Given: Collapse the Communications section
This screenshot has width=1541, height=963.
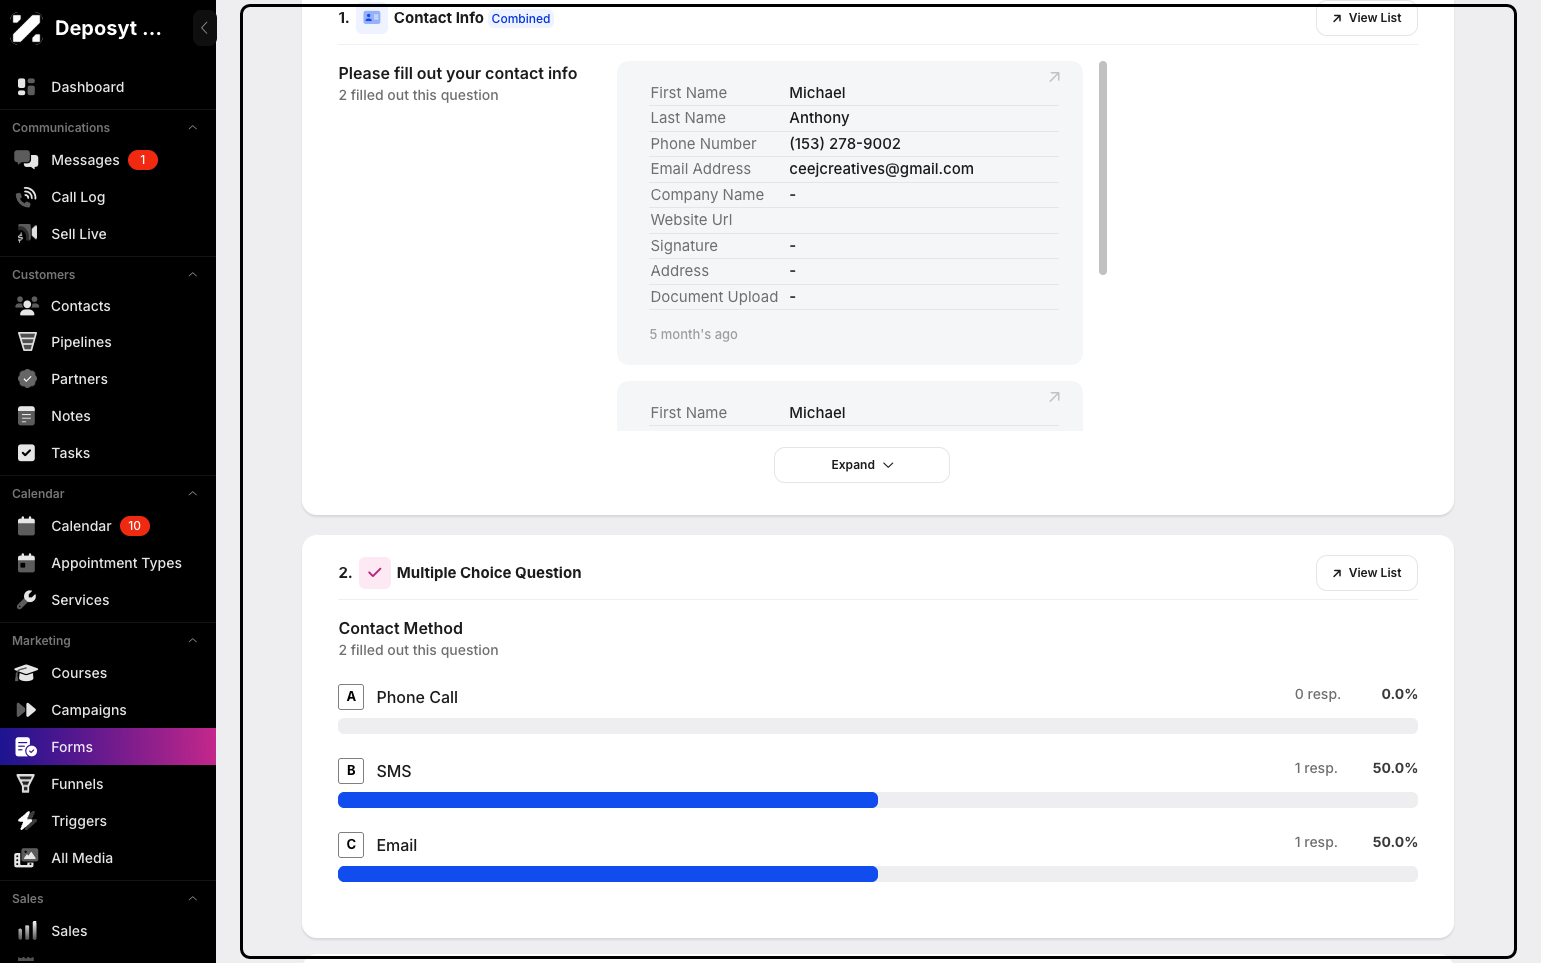Looking at the screenshot, I should click(193, 128).
